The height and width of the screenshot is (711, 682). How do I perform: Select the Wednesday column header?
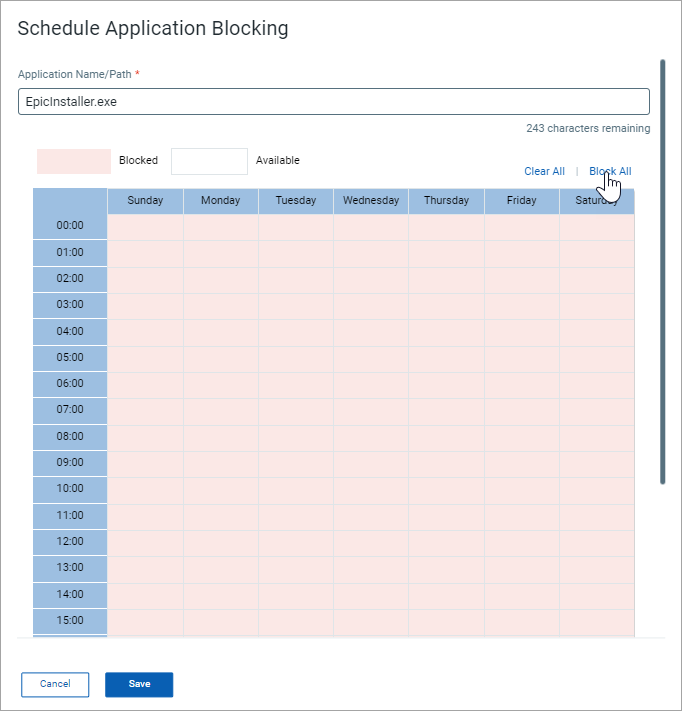click(x=371, y=201)
